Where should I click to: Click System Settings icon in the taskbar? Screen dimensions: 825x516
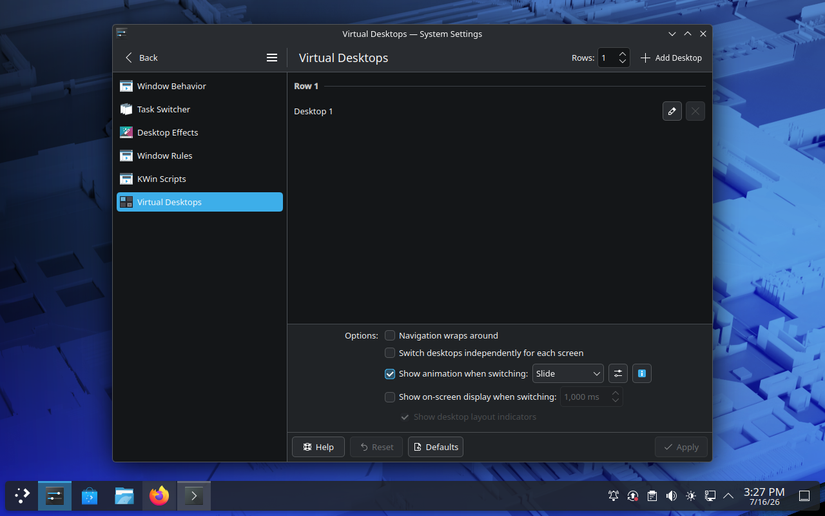pos(55,495)
